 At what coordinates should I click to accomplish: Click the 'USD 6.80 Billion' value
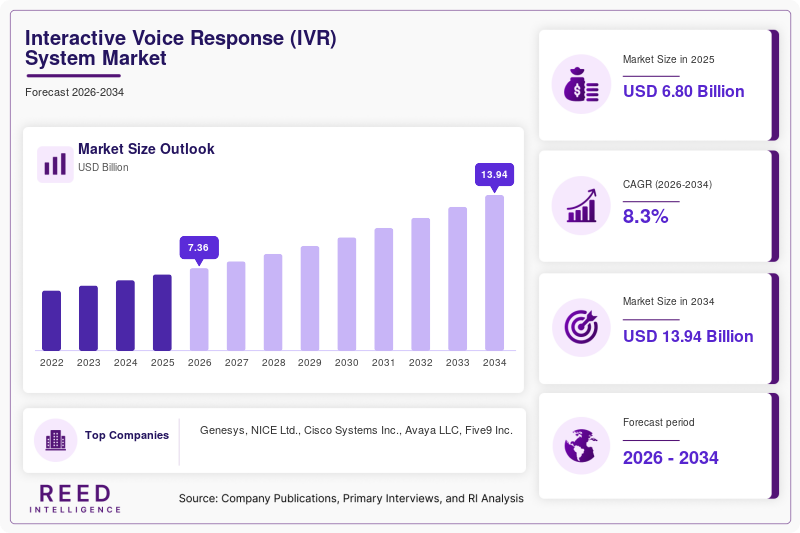tap(683, 91)
